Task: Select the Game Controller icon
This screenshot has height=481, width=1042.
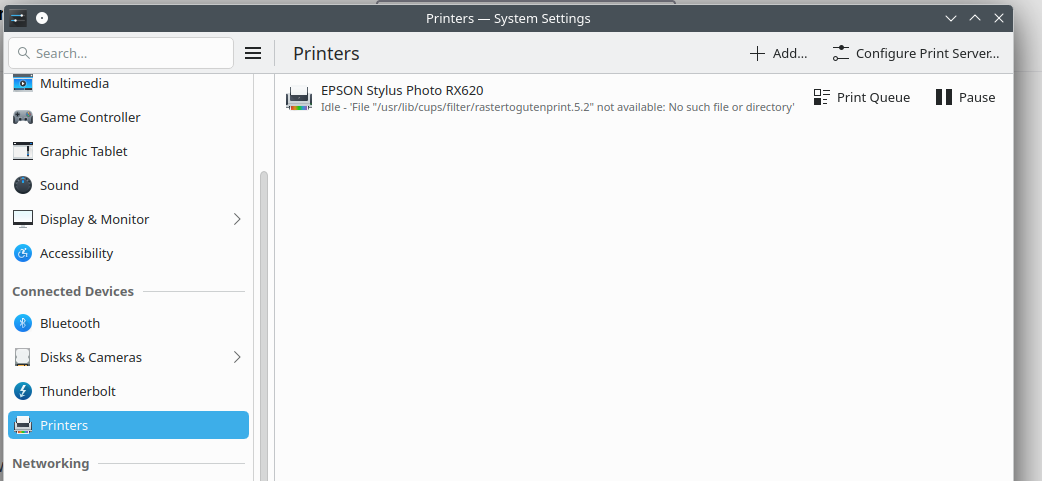Action: pyautogui.click(x=23, y=117)
